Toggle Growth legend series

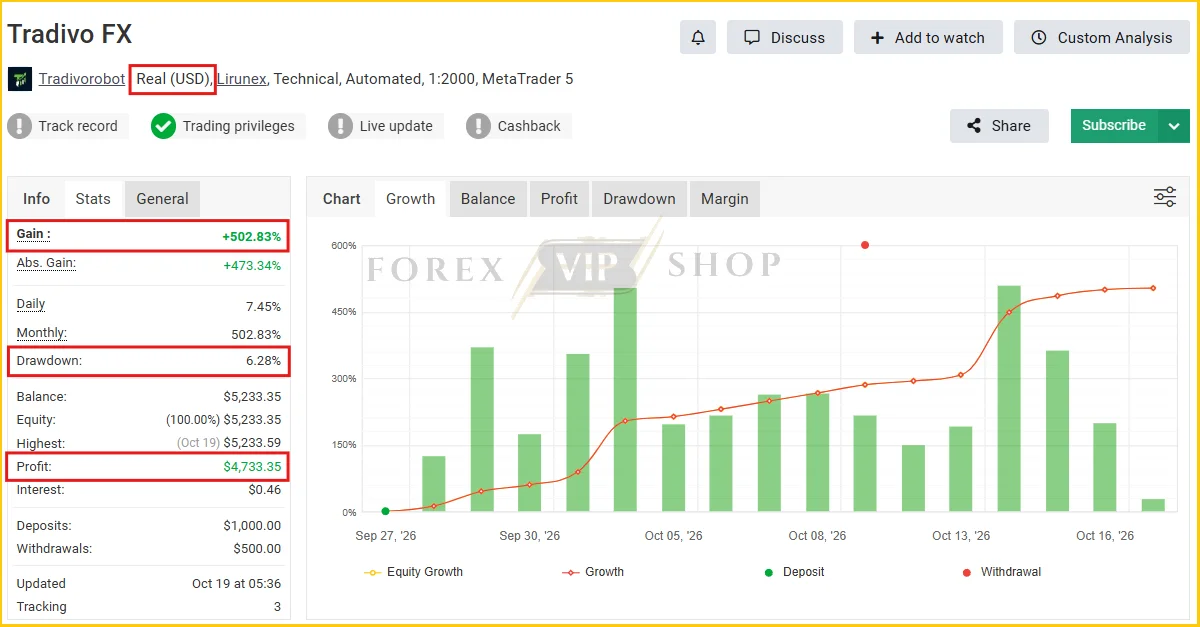[x=593, y=572]
